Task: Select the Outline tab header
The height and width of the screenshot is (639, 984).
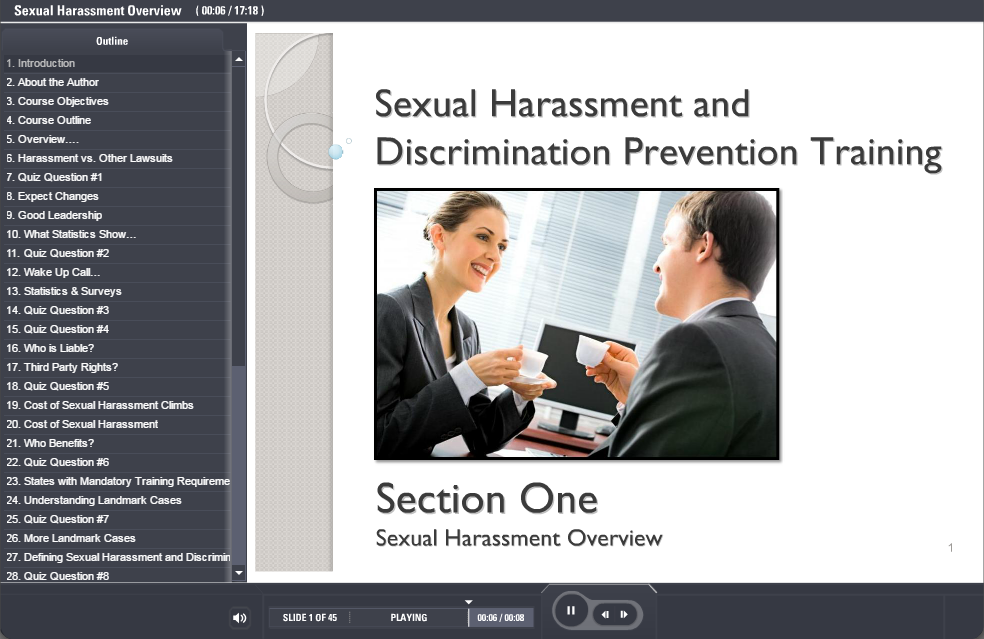Action: (x=112, y=41)
